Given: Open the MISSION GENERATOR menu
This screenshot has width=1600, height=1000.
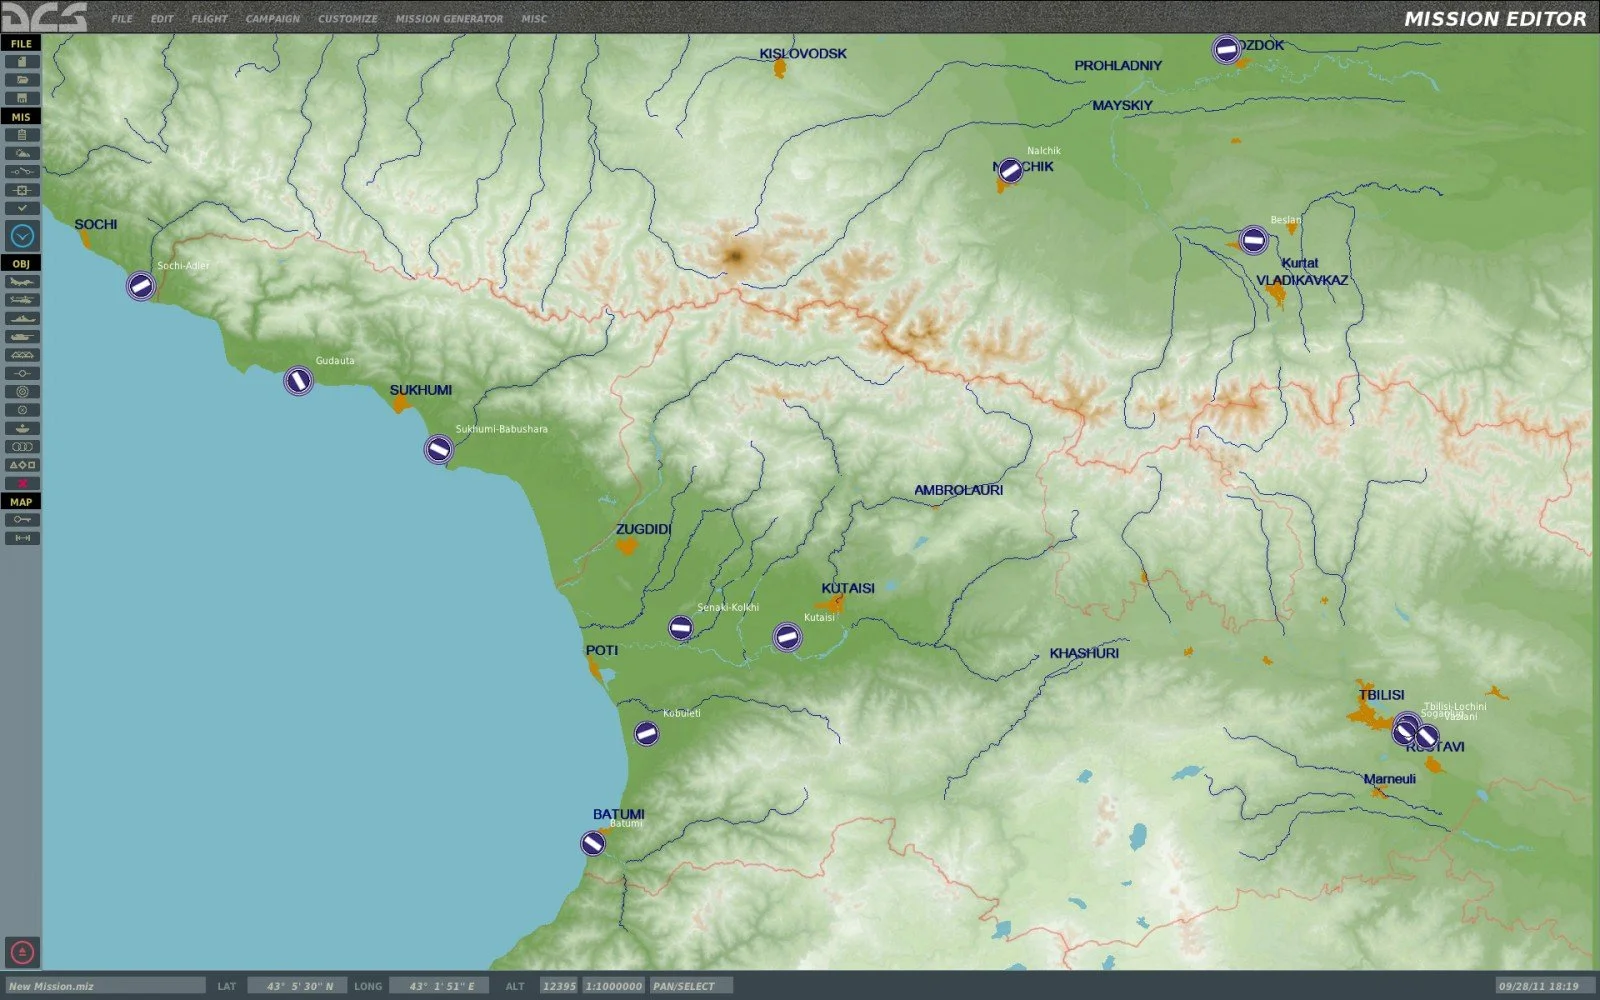Looking at the screenshot, I should 449,19.
